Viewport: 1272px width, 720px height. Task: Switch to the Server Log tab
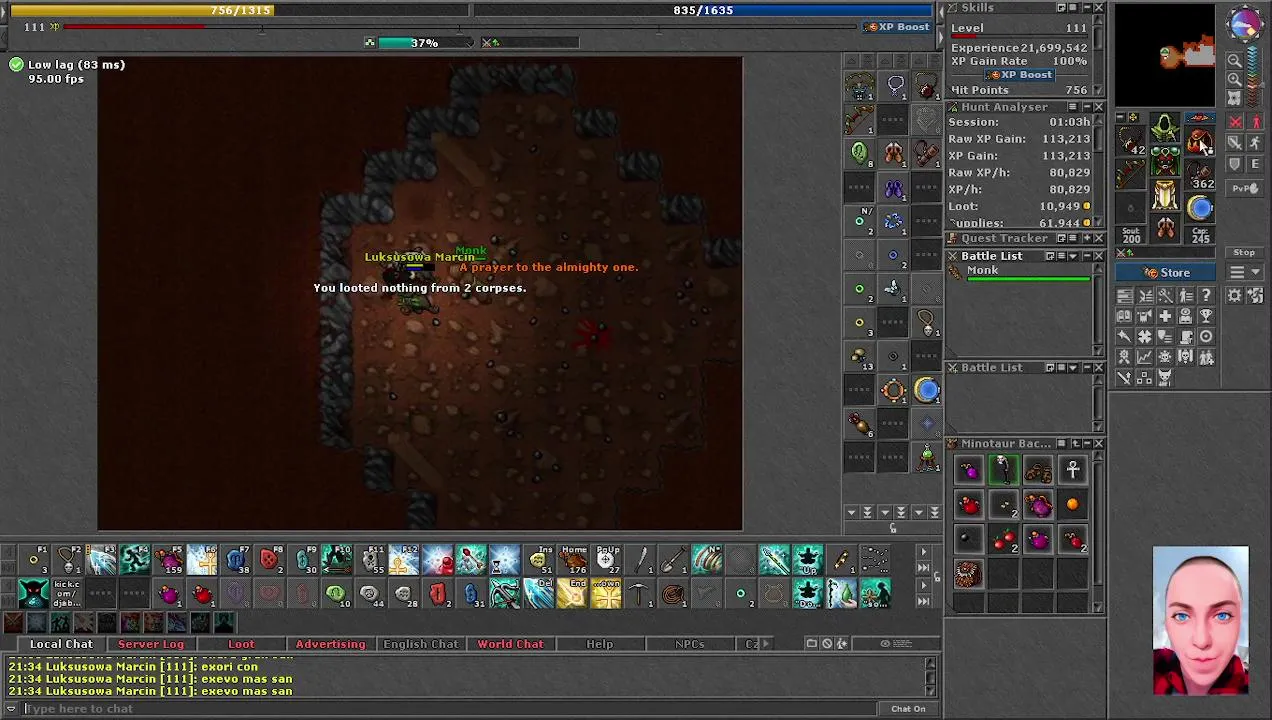pos(151,644)
